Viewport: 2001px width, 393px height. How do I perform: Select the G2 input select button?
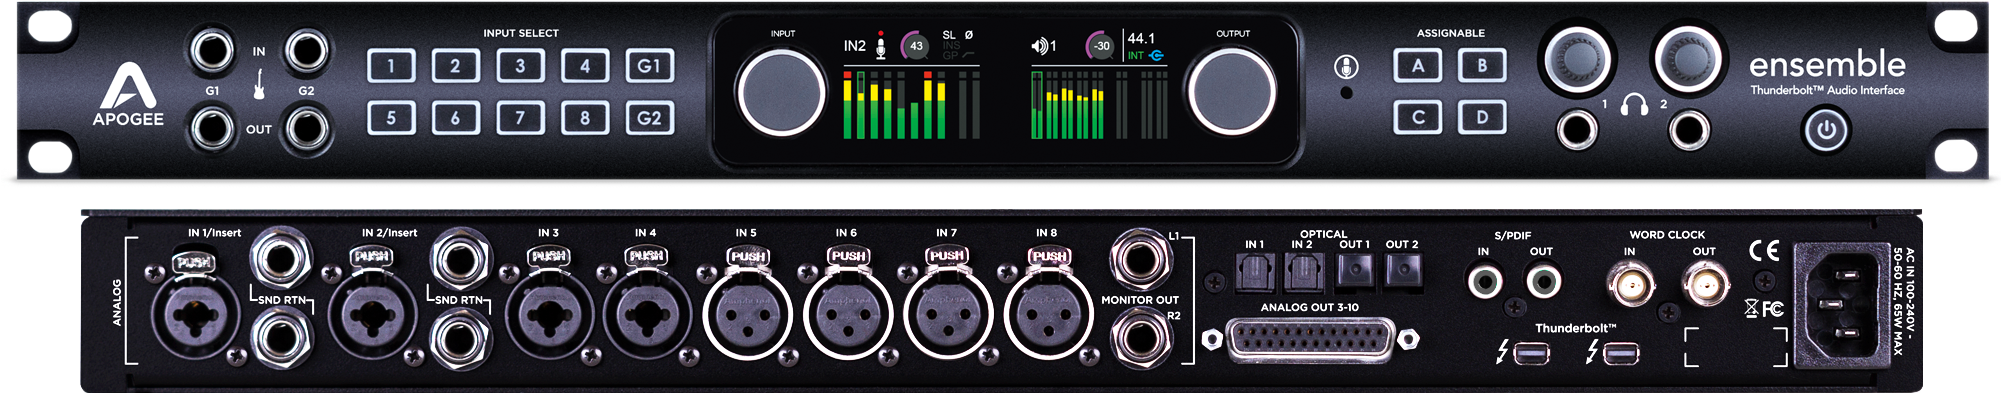[649, 118]
